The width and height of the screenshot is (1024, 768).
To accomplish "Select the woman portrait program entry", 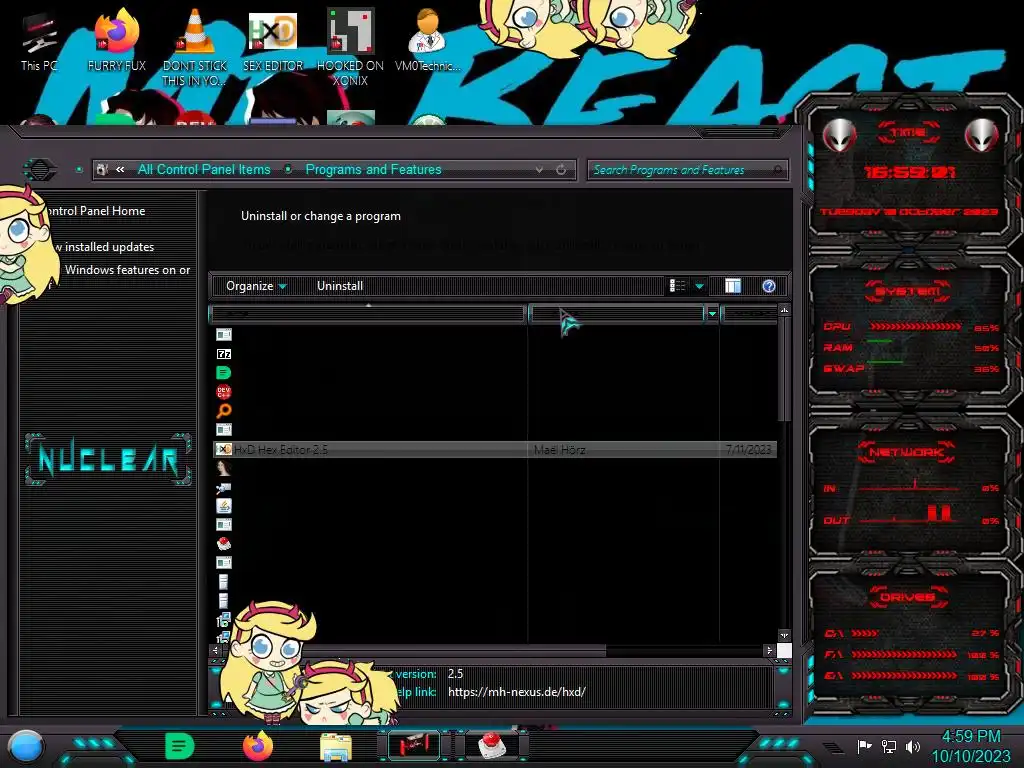I will point(223,468).
